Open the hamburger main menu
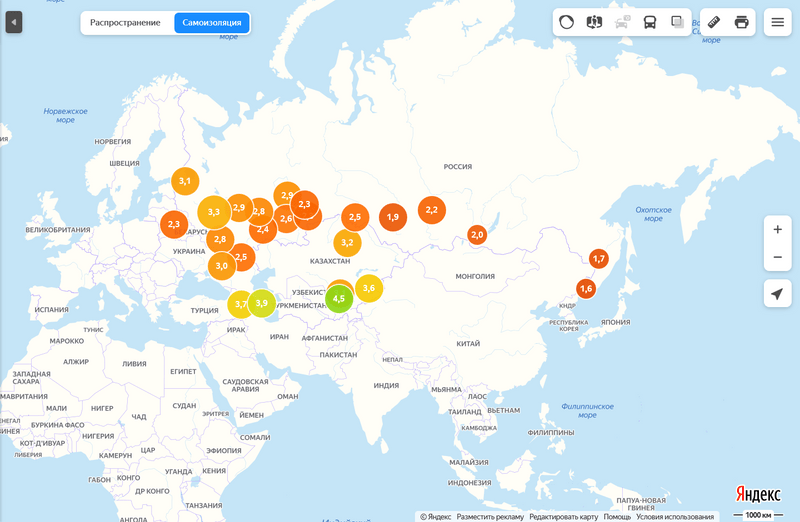The height and width of the screenshot is (522, 800). tap(778, 22)
